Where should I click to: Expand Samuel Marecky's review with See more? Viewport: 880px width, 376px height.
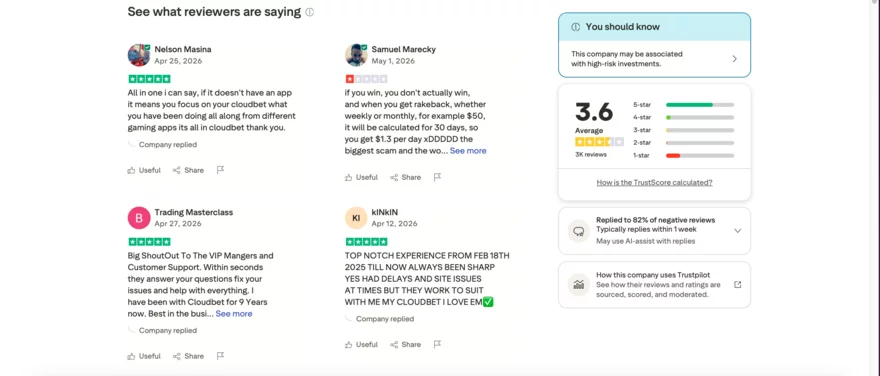468,151
